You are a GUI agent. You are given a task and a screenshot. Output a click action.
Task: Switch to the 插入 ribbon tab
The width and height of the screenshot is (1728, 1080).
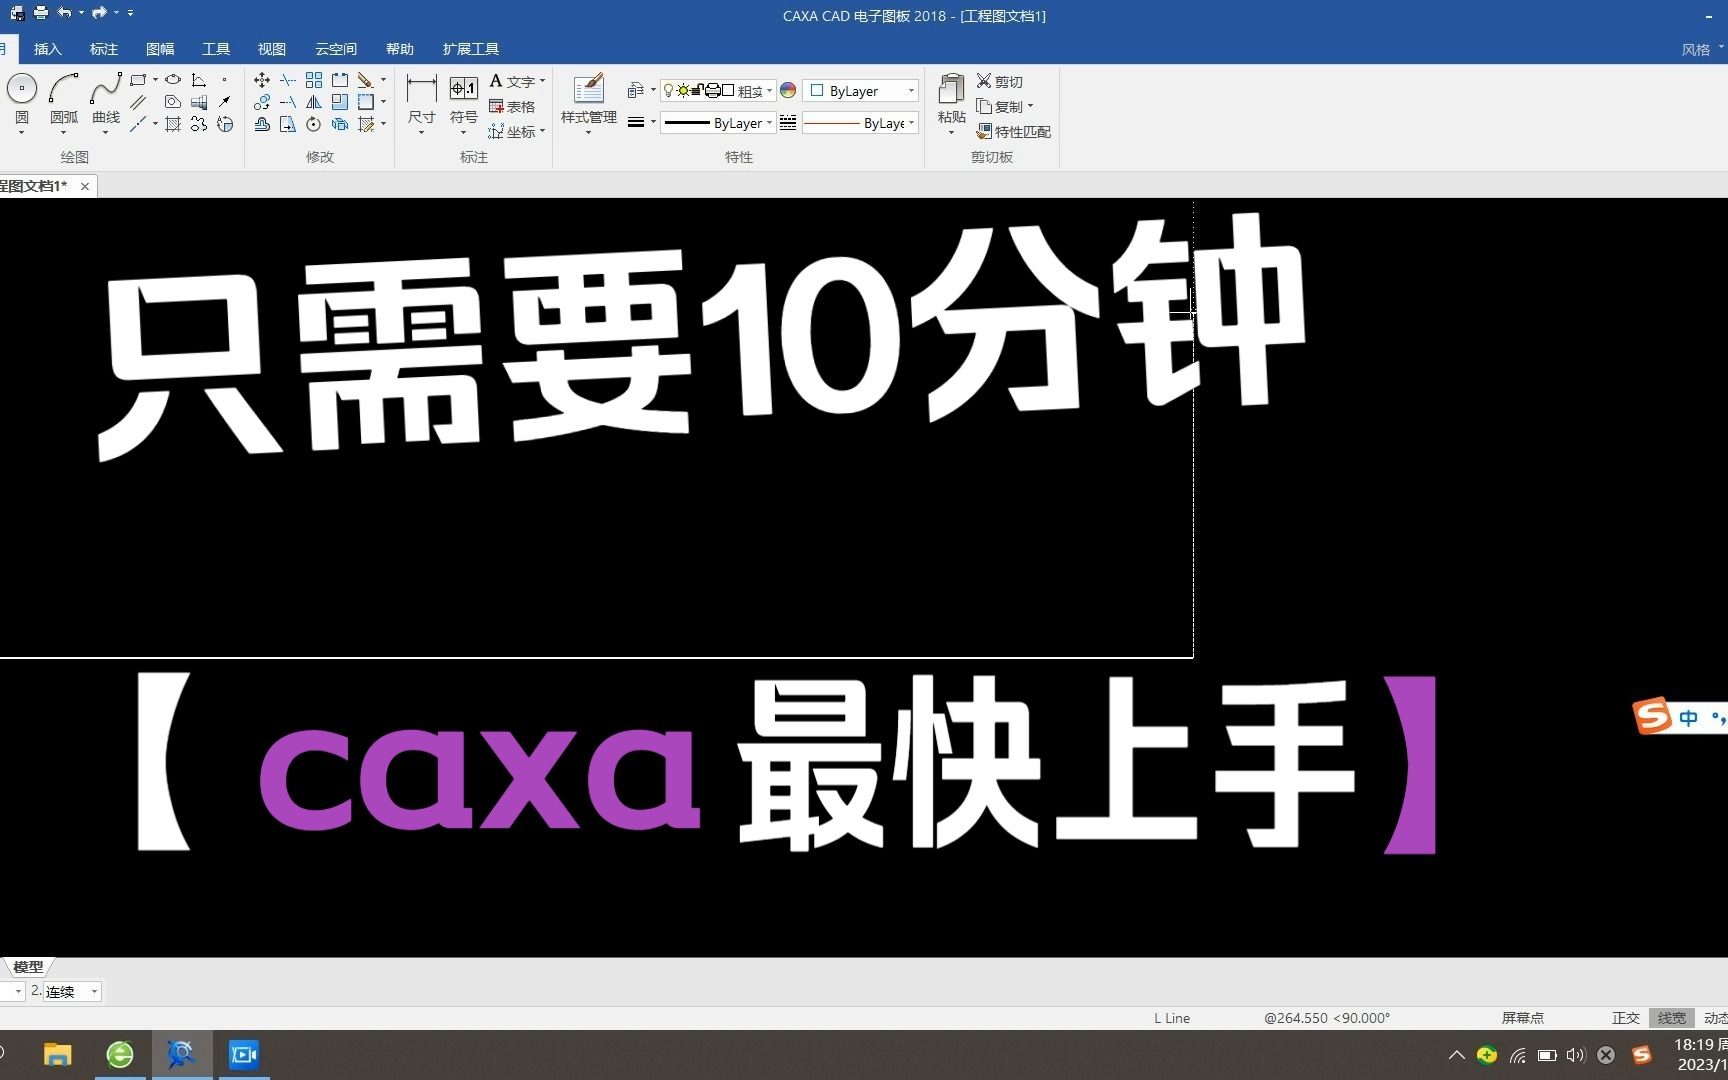point(47,48)
